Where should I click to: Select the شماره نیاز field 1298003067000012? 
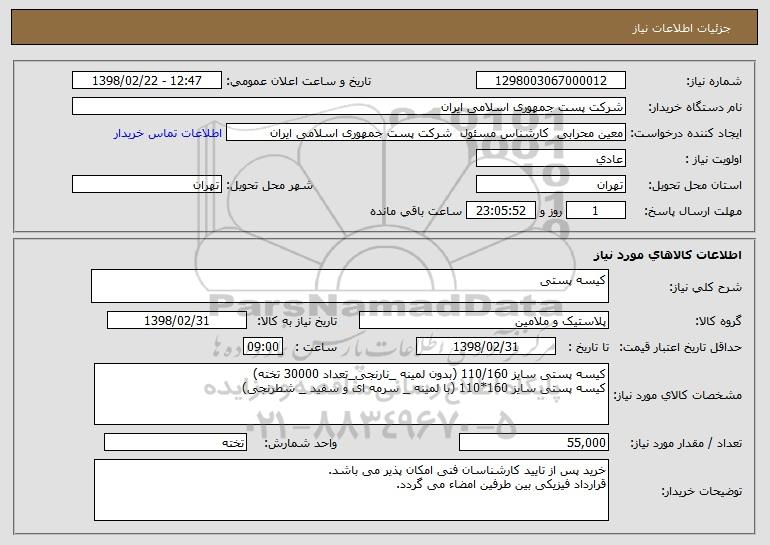coord(550,80)
